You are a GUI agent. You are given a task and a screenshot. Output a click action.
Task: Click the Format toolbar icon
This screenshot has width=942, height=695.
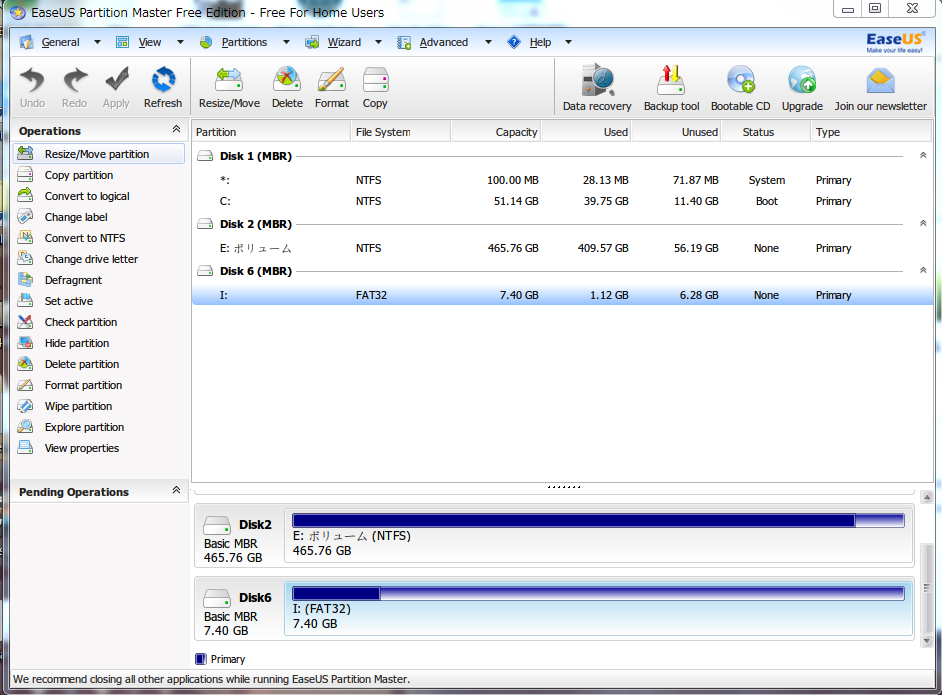coord(332,87)
